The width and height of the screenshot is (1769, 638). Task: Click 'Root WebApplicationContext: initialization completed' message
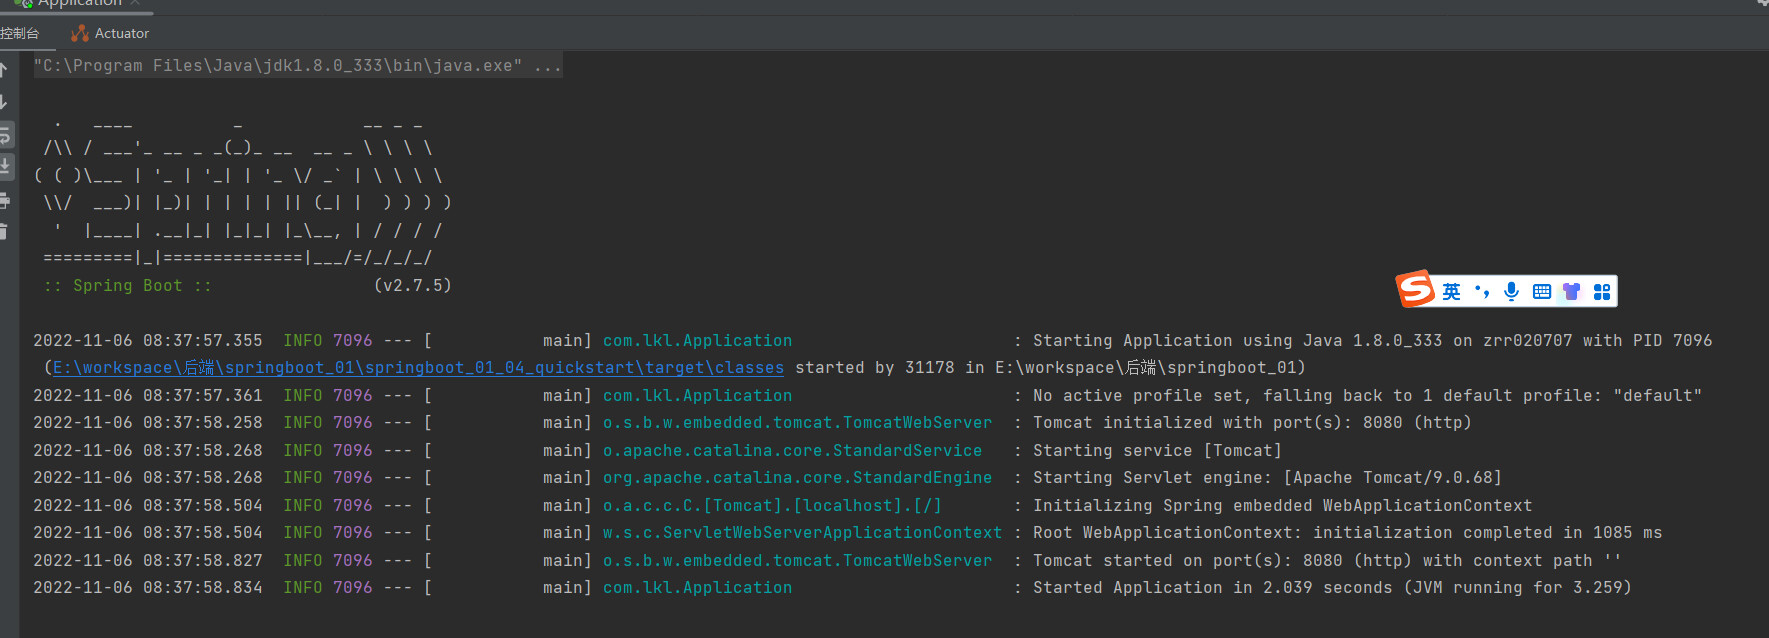click(x=1347, y=533)
